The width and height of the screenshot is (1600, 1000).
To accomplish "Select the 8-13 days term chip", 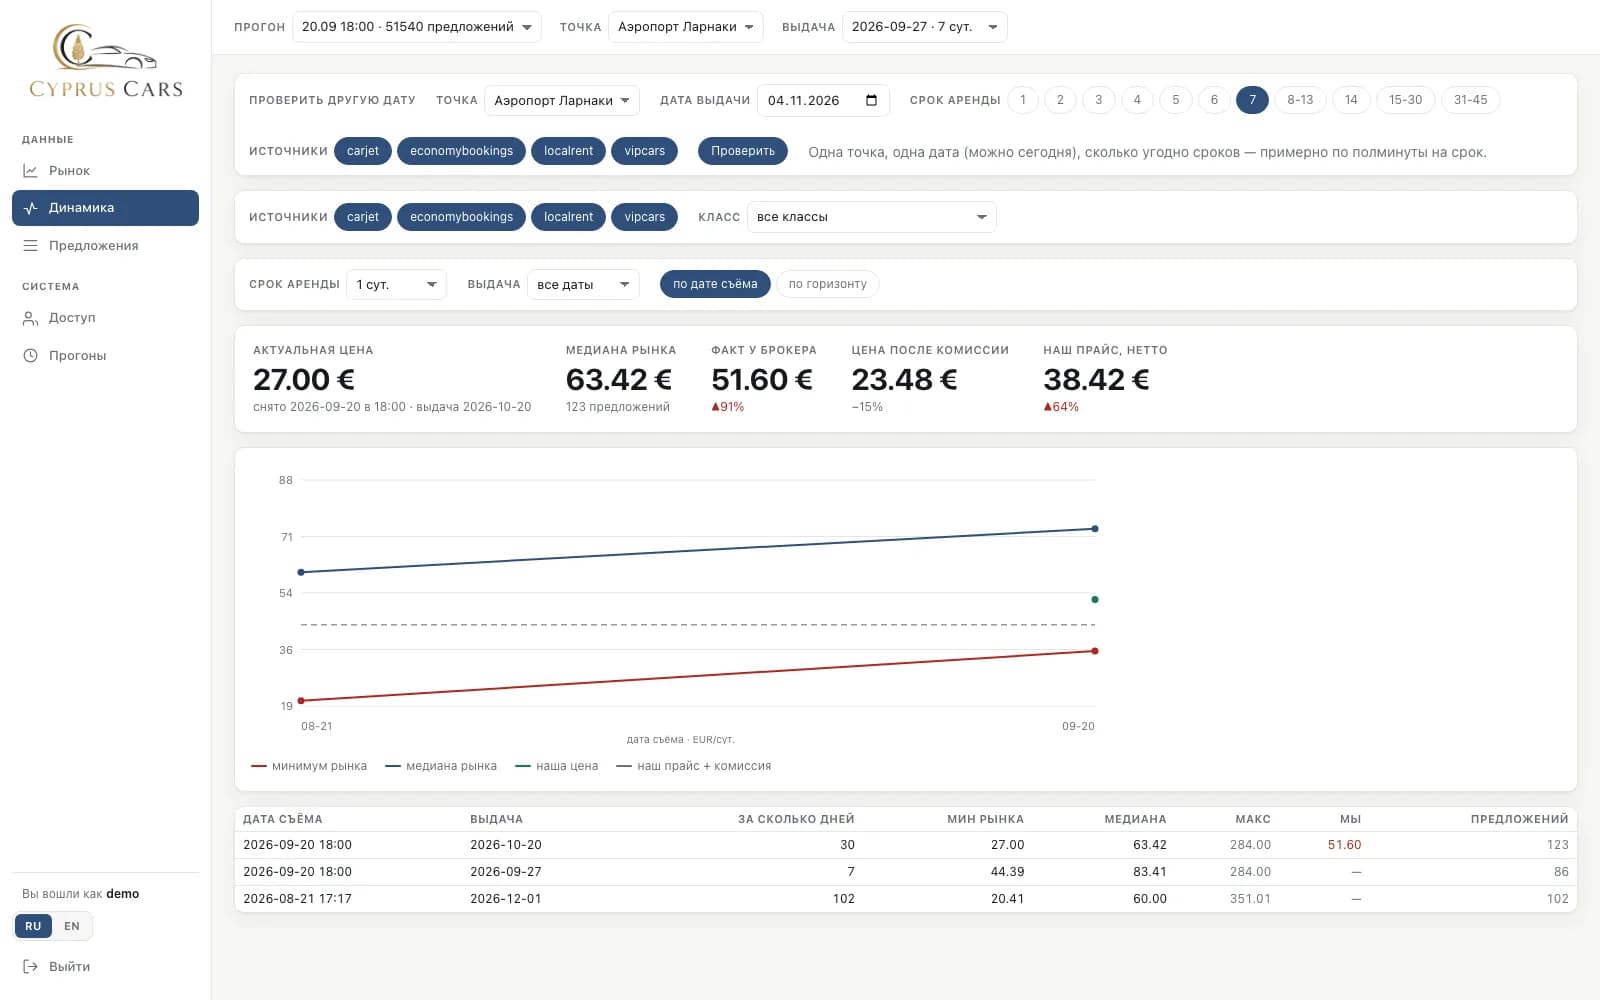I will (x=1300, y=100).
